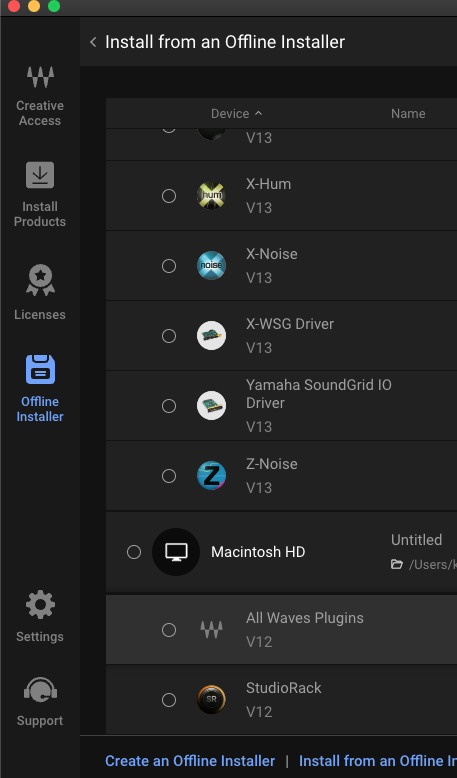Click the Name column header
The width and height of the screenshot is (457, 778).
(408, 114)
